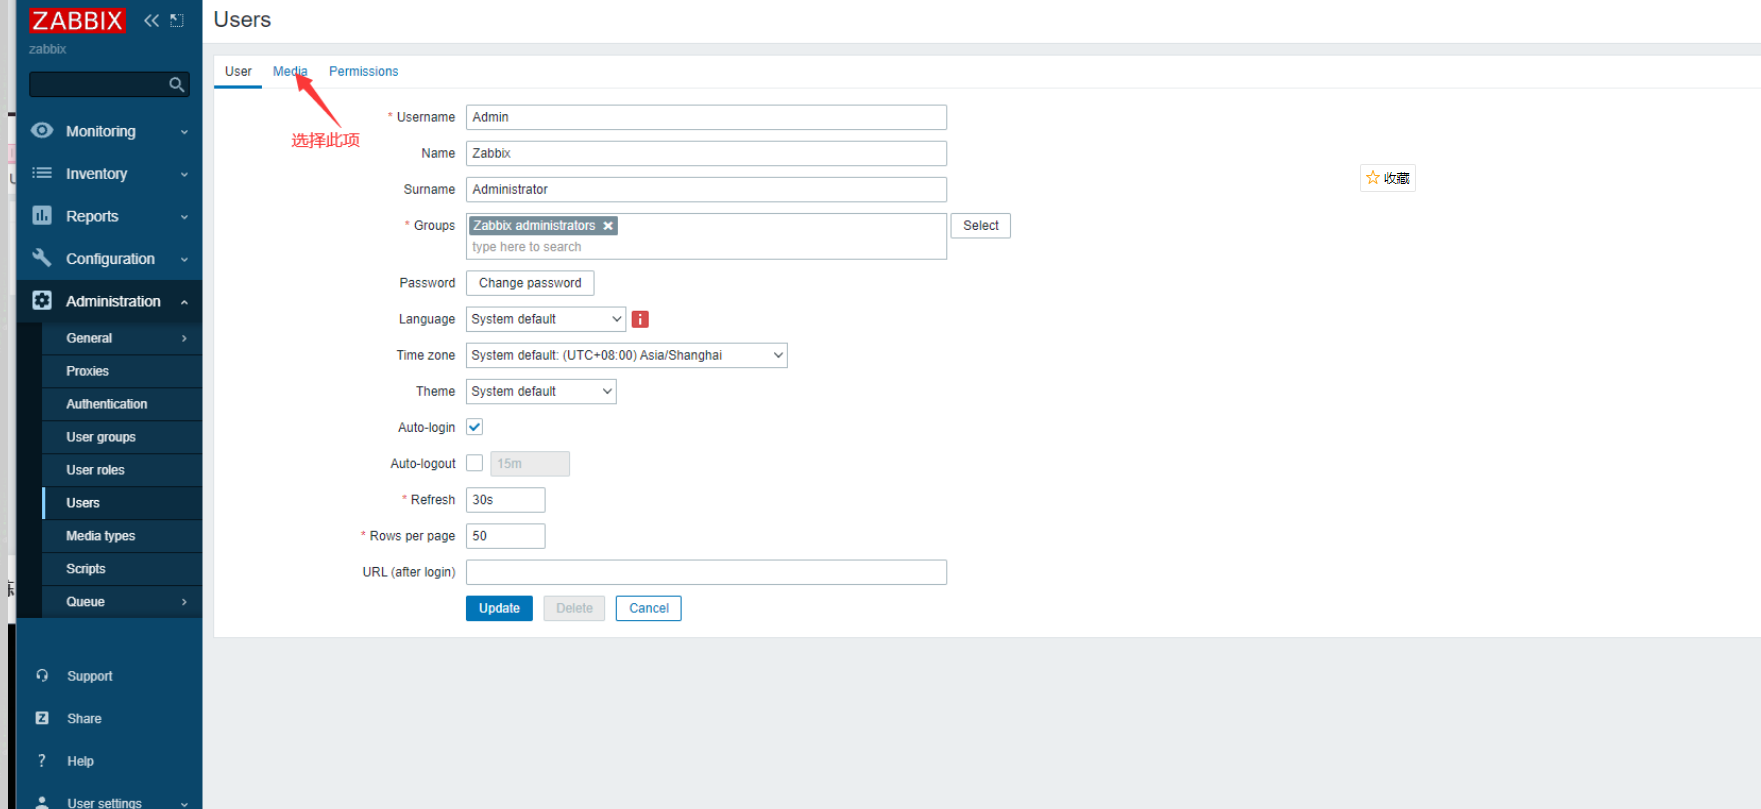
Task: Remove Zabbix administrators group tag
Action: [608, 226]
